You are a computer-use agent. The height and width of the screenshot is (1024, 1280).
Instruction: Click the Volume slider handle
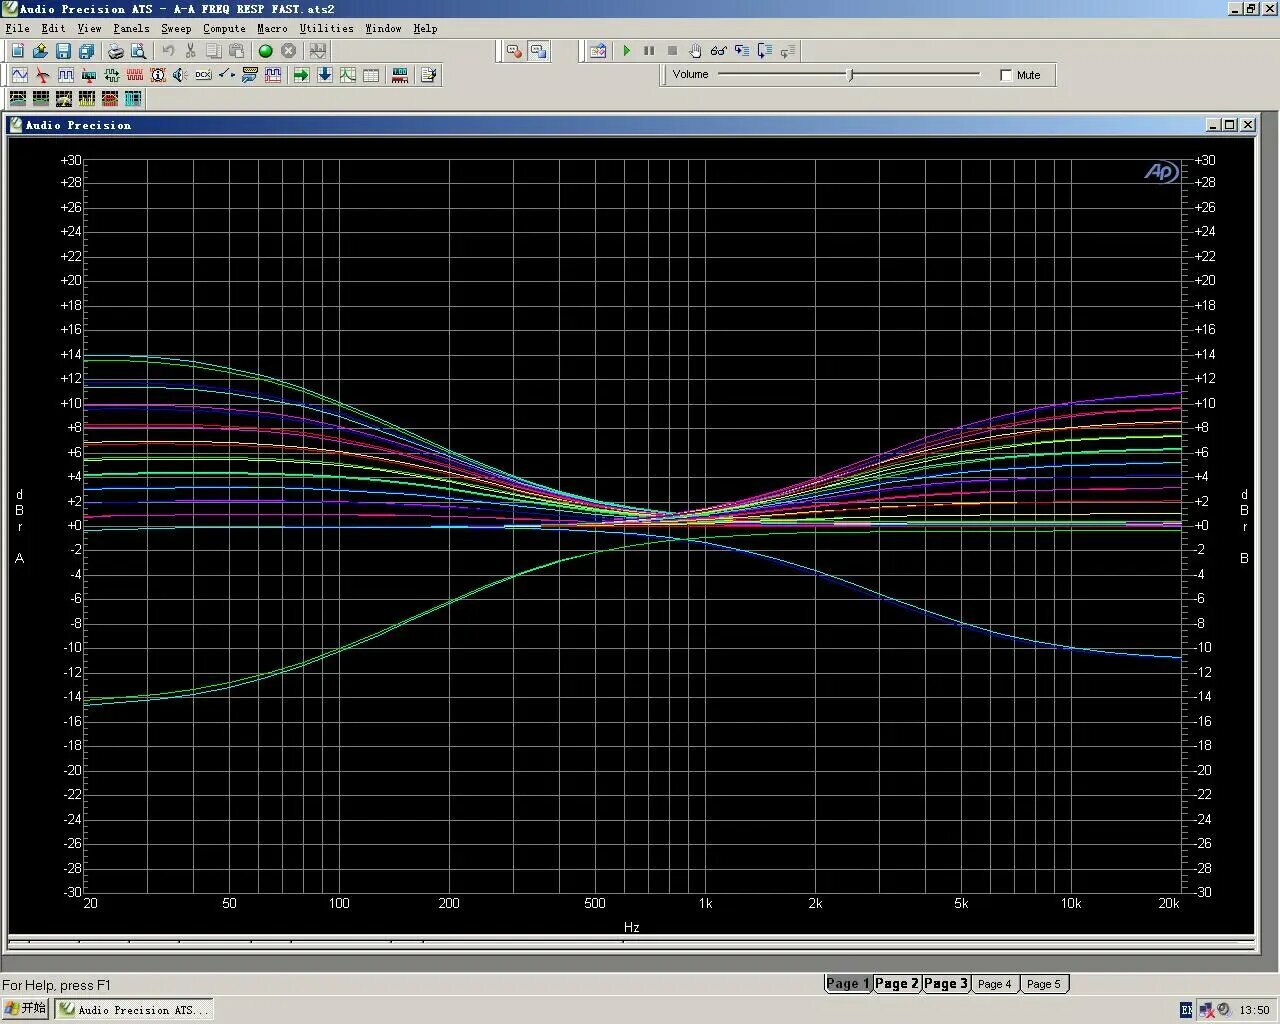click(x=851, y=75)
